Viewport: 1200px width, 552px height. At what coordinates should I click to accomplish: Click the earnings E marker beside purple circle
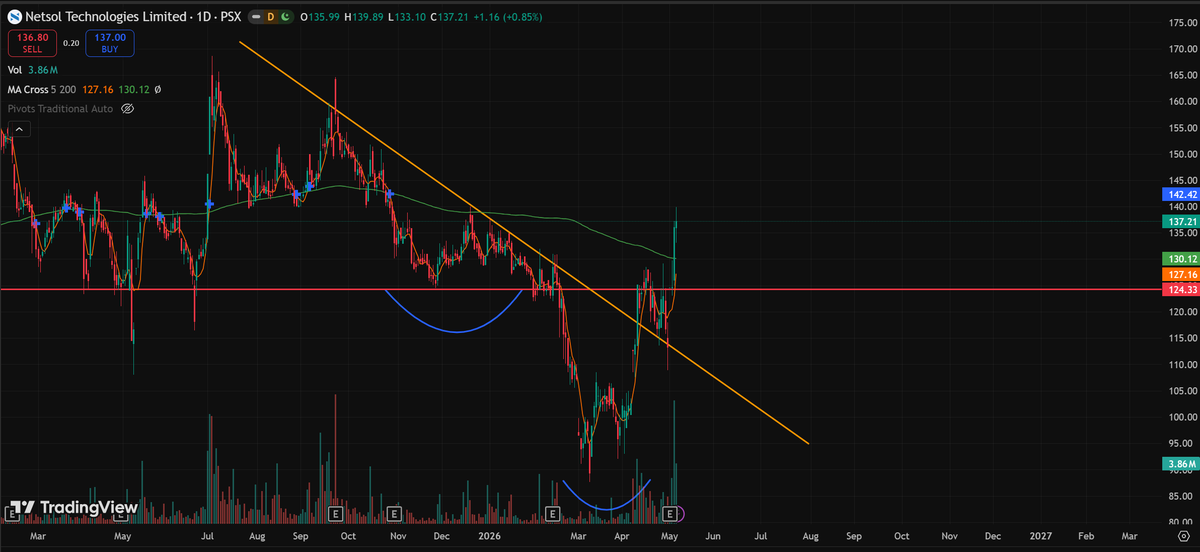coord(669,514)
